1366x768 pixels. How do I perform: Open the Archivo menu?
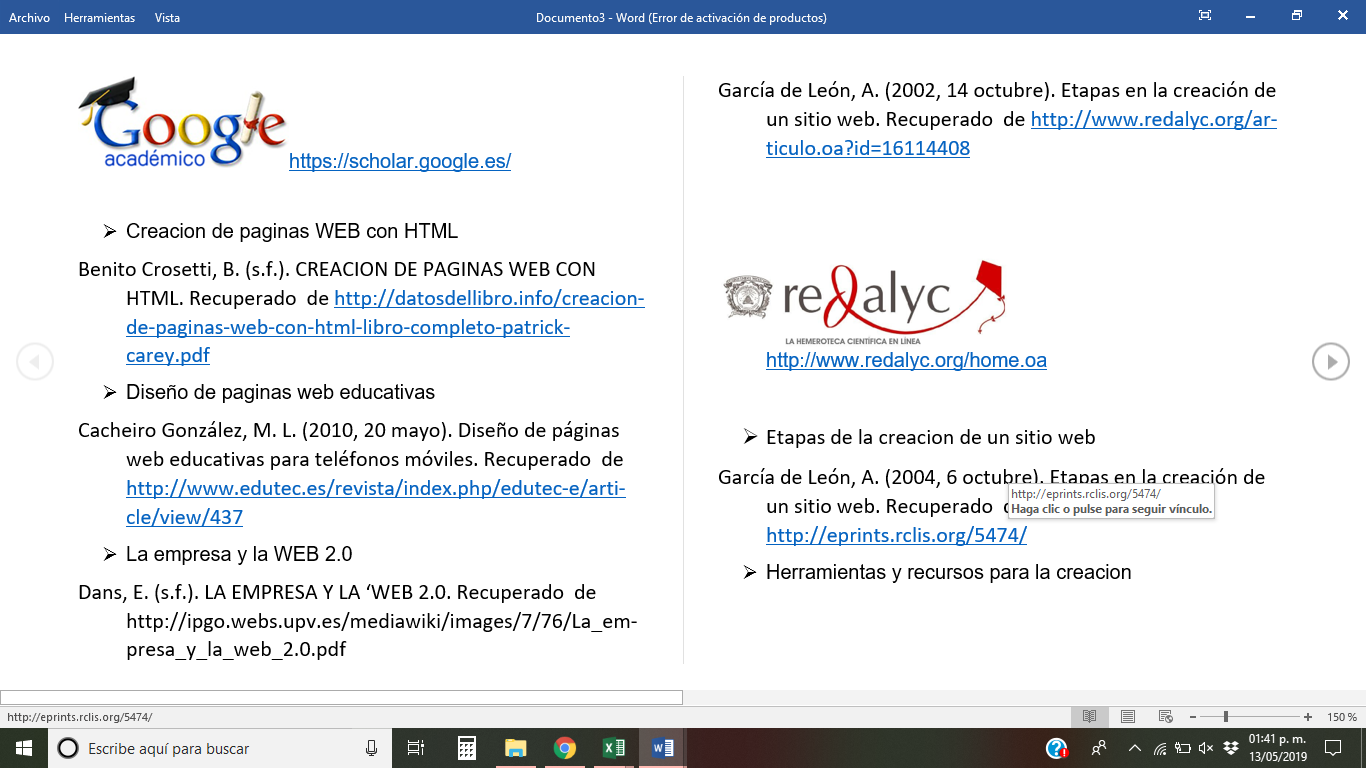pos(29,18)
